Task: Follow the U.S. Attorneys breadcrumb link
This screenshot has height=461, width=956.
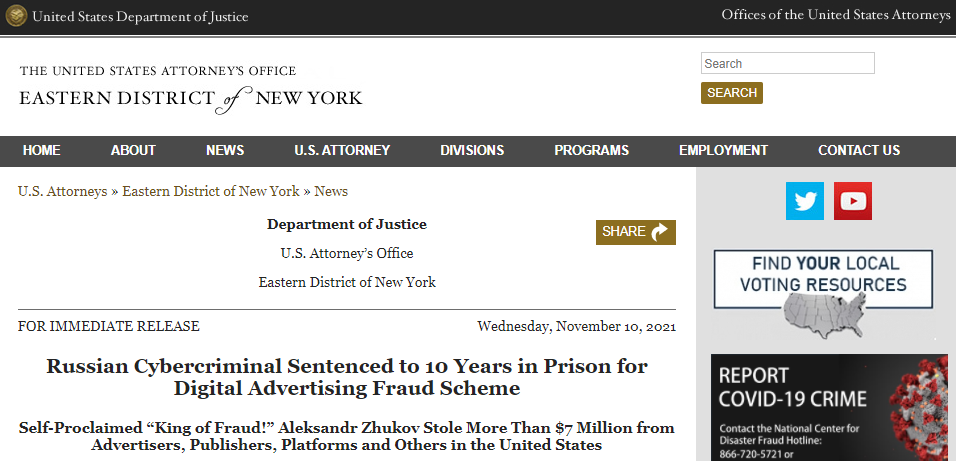Action: 62,191
